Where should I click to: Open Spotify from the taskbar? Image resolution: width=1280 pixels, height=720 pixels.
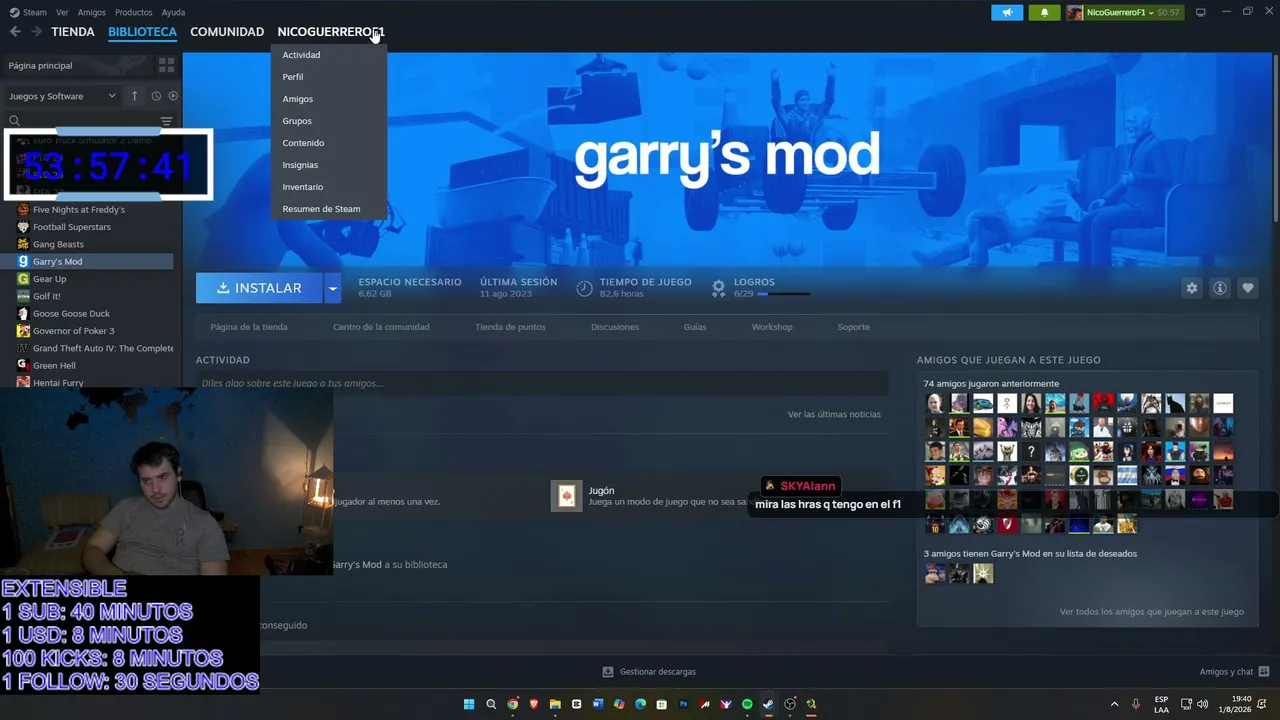[x=747, y=704]
